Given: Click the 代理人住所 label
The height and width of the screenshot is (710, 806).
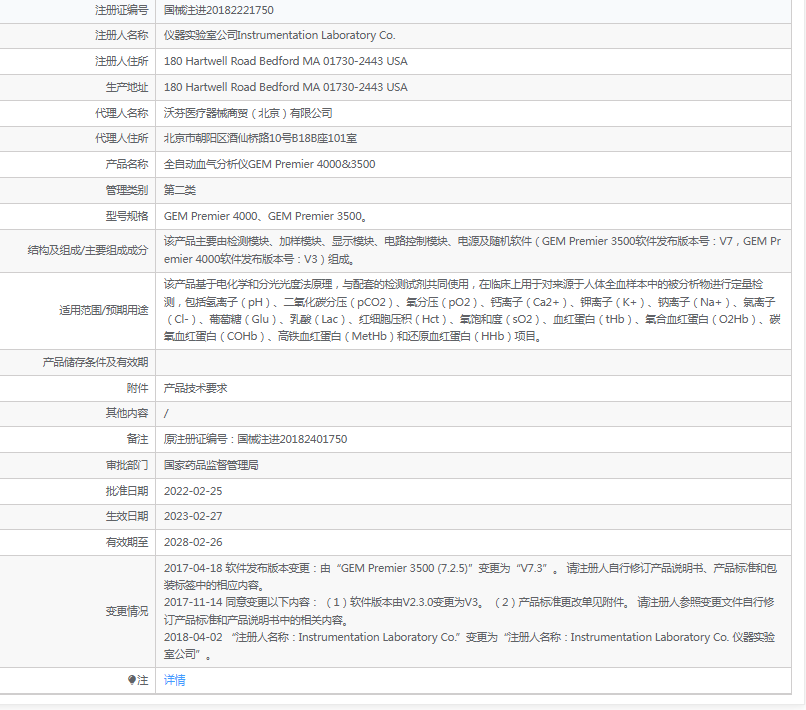Looking at the screenshot, I should pos(122,138).
